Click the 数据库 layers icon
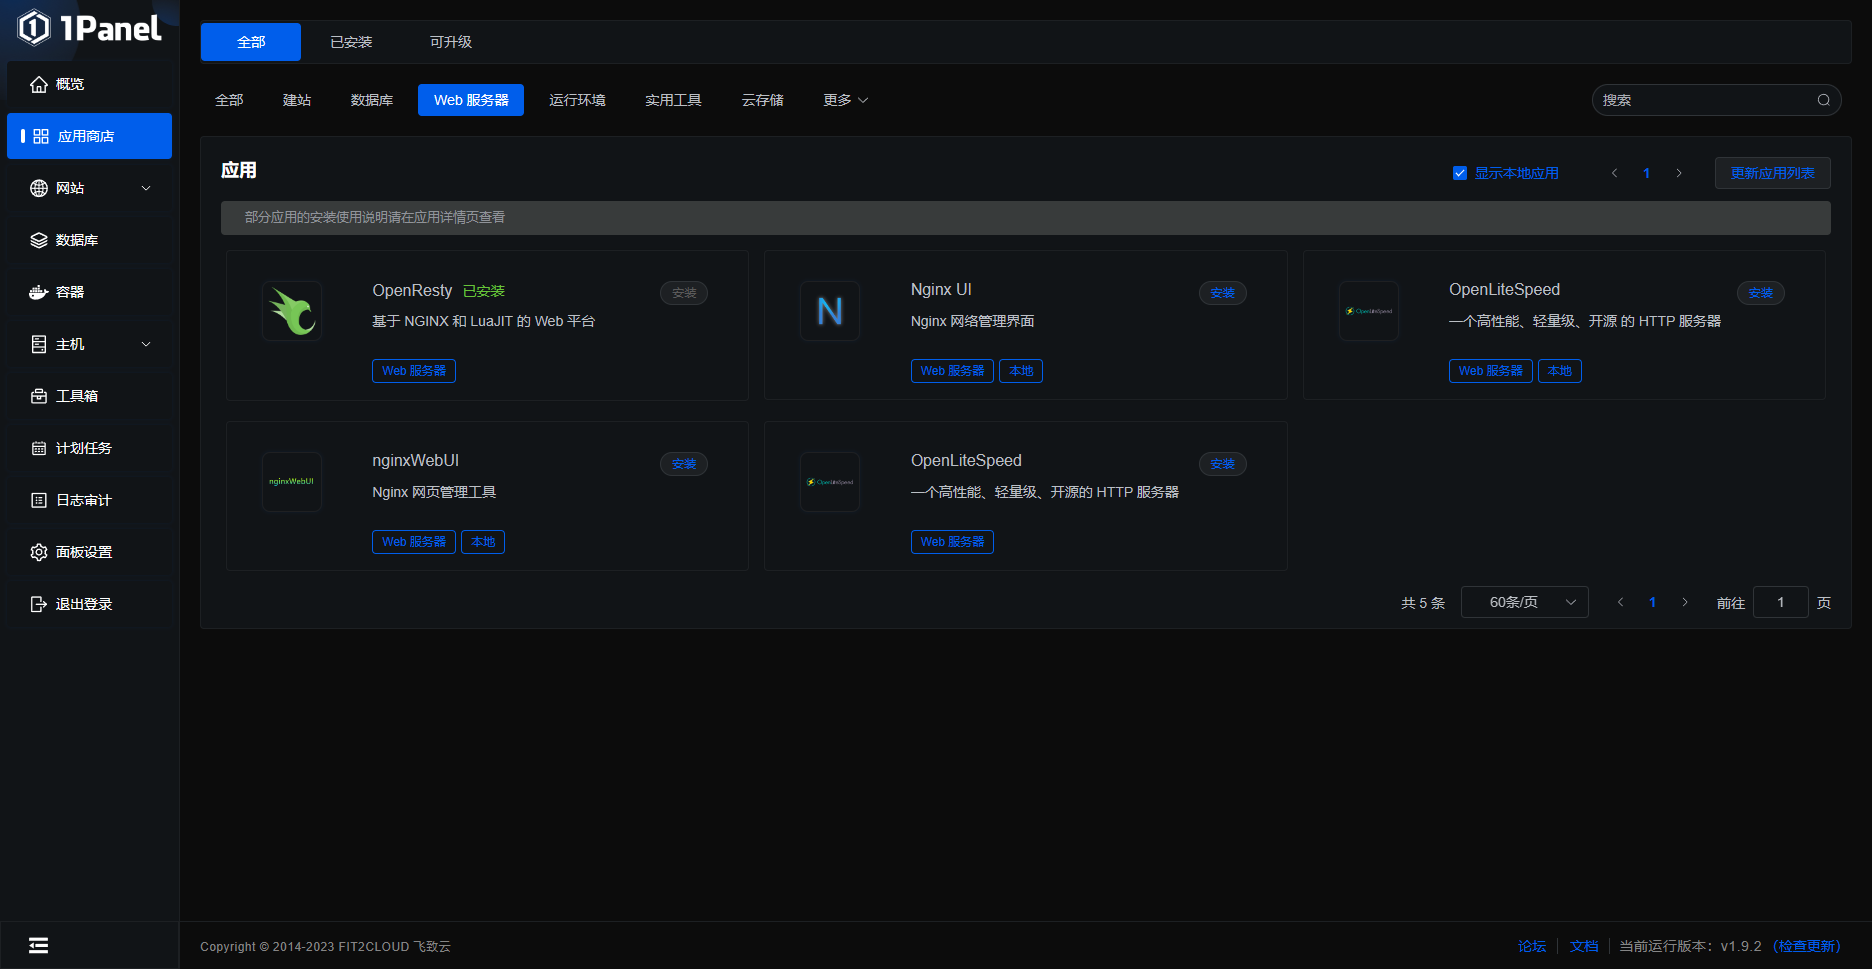The image size is (1872, 969). pos(39,240)
